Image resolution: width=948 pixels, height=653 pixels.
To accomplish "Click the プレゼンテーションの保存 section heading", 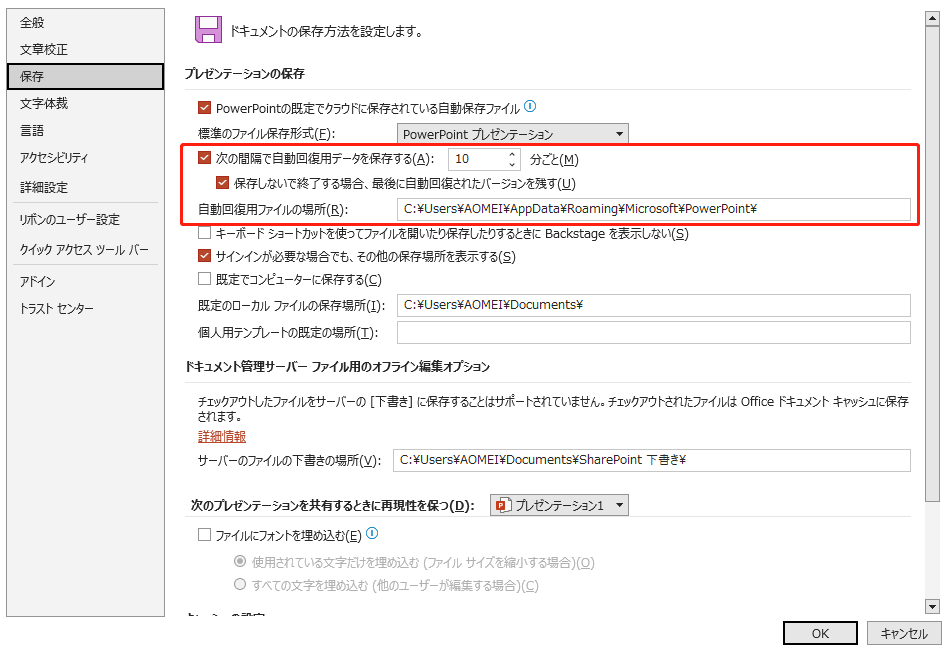I will 245,74.
